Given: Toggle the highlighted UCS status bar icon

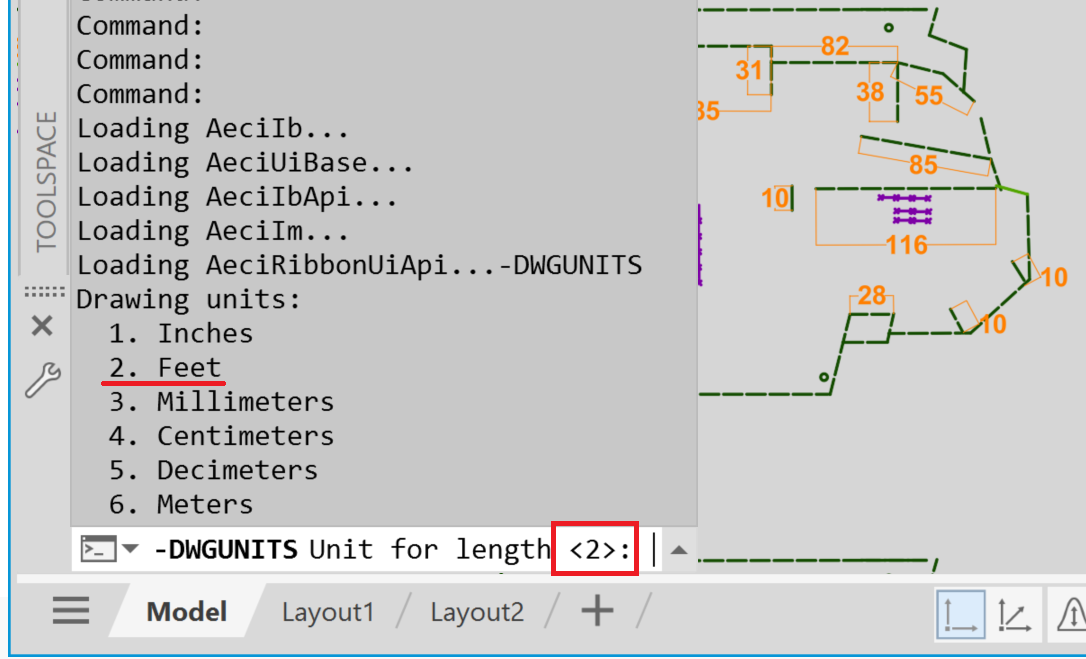Looking at the screenshot, I should (x=961, y=614).
